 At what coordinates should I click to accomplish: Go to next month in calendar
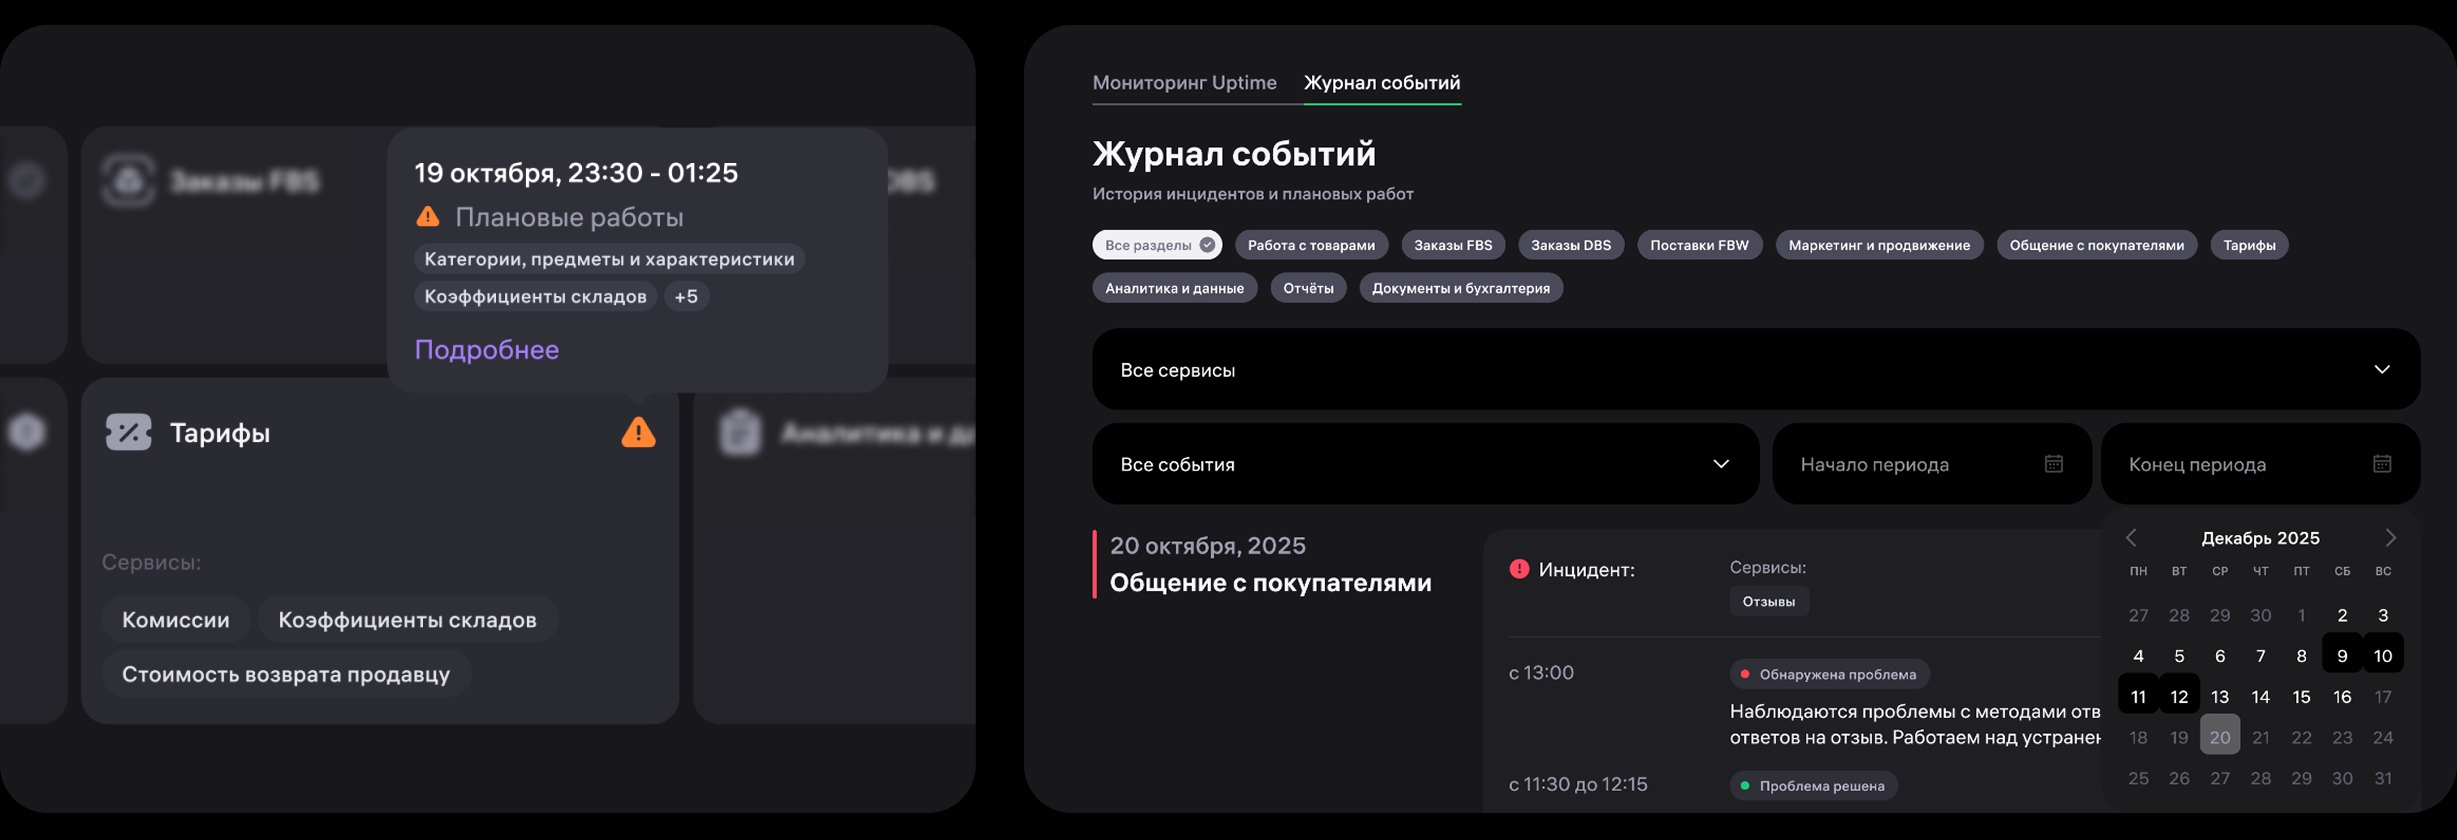coord(2390,538)
